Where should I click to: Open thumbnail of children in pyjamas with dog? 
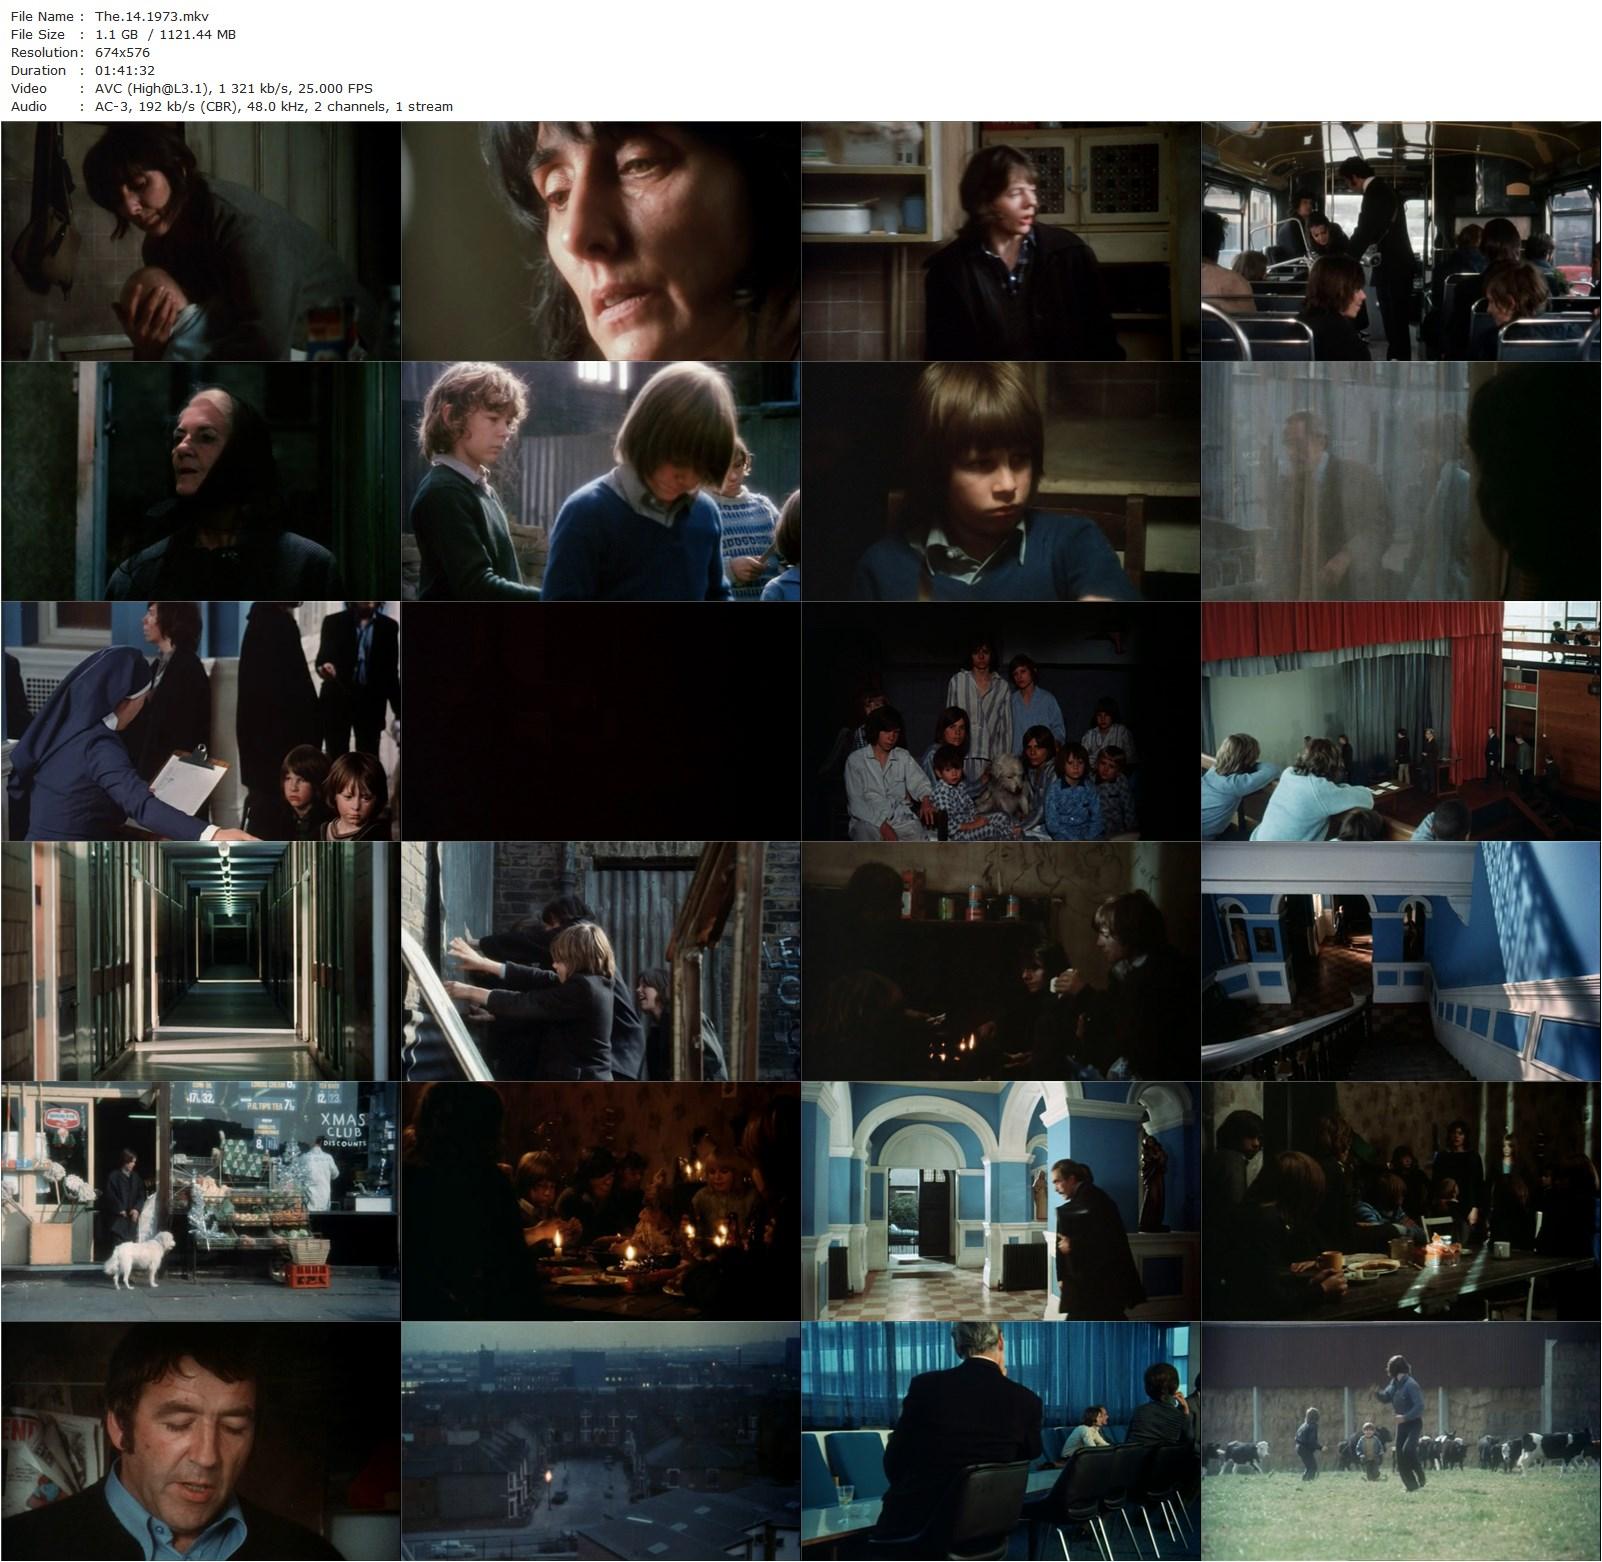[x=1000, y=721]
